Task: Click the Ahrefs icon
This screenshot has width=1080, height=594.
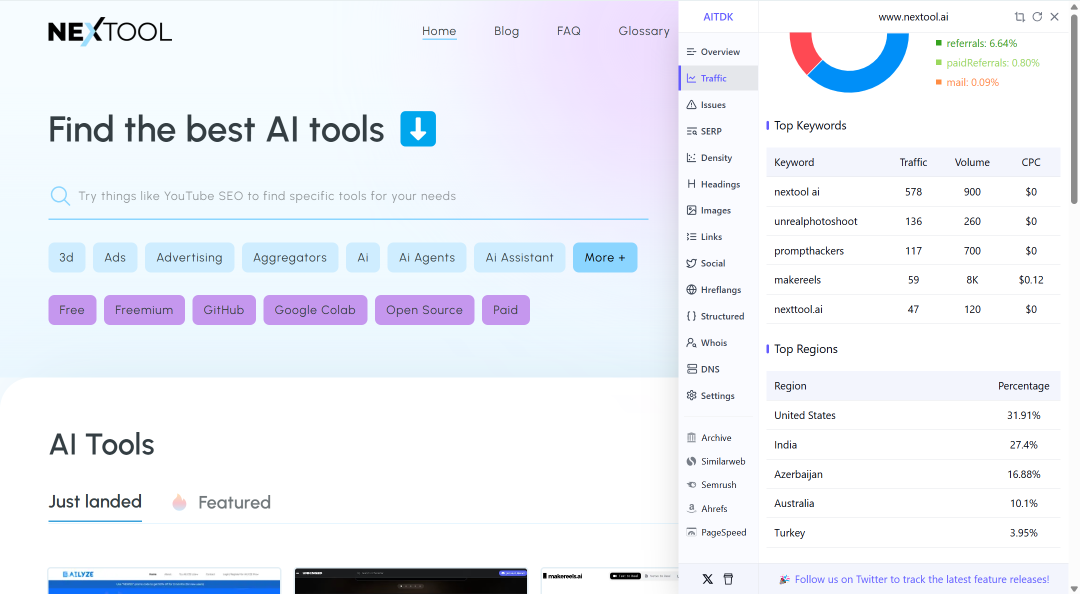Action: (692, 509)
